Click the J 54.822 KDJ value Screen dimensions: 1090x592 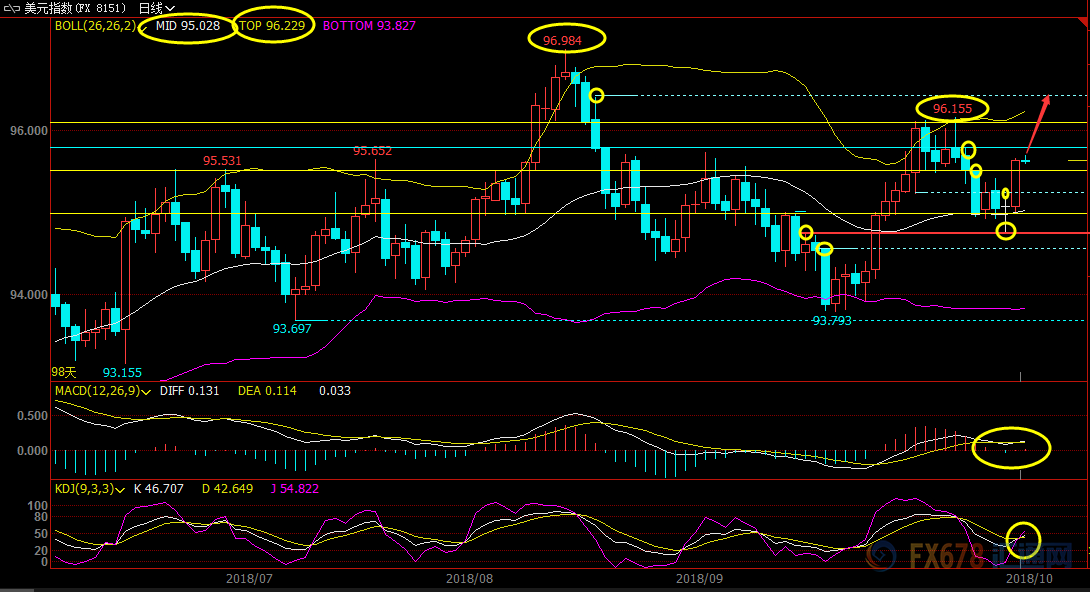tap(295, 489)
